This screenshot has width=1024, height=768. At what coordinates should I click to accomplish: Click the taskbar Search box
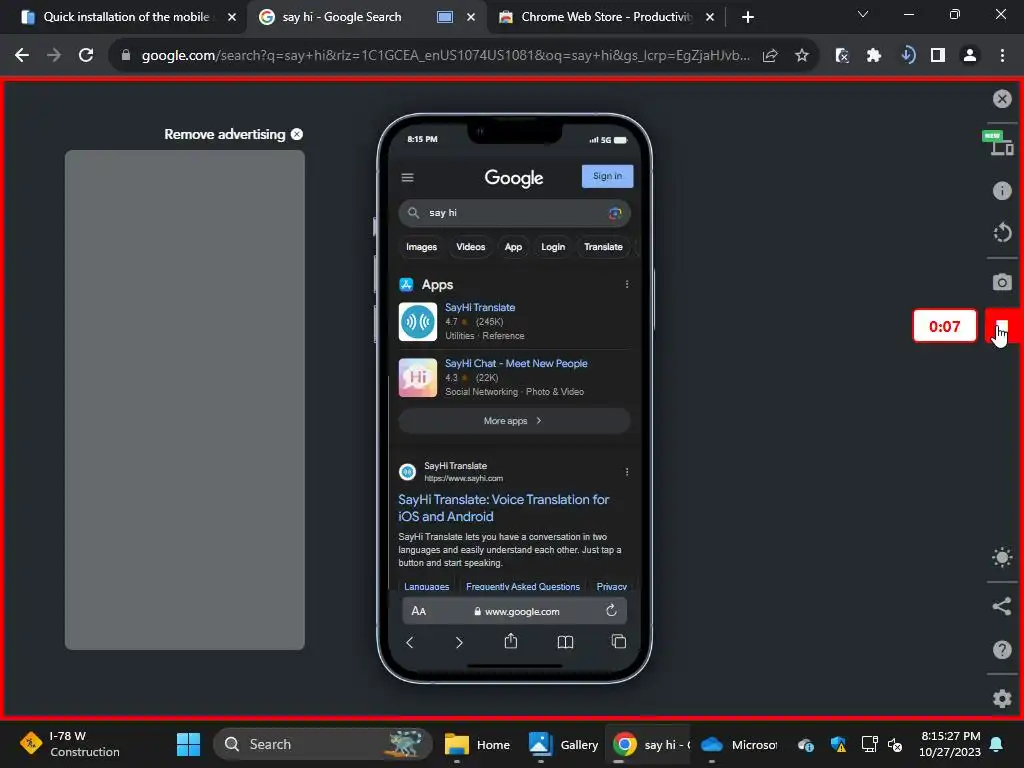pyautogui.click(x=323, y=744)
